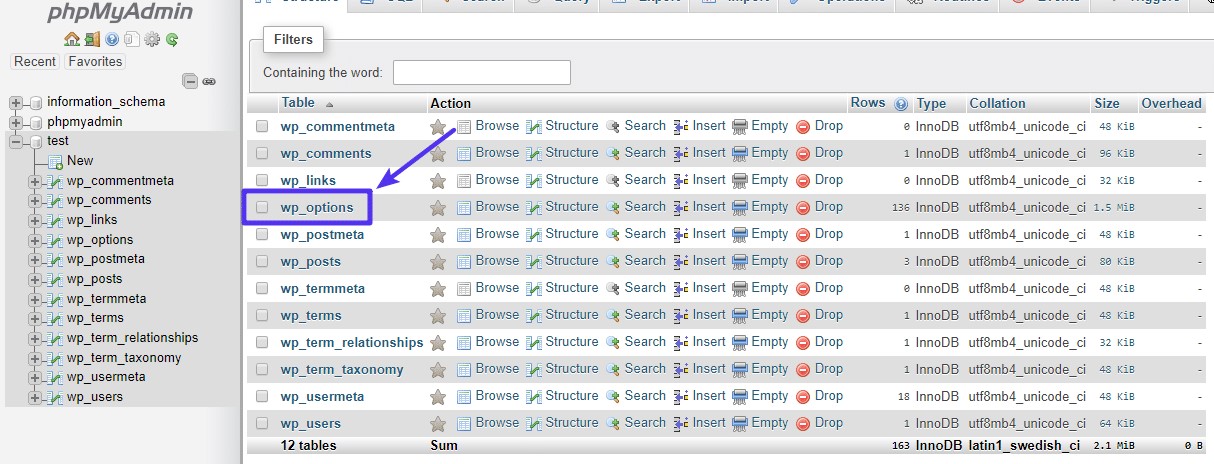Expand phpmyadmin database in tree

(x=16, y=122)
